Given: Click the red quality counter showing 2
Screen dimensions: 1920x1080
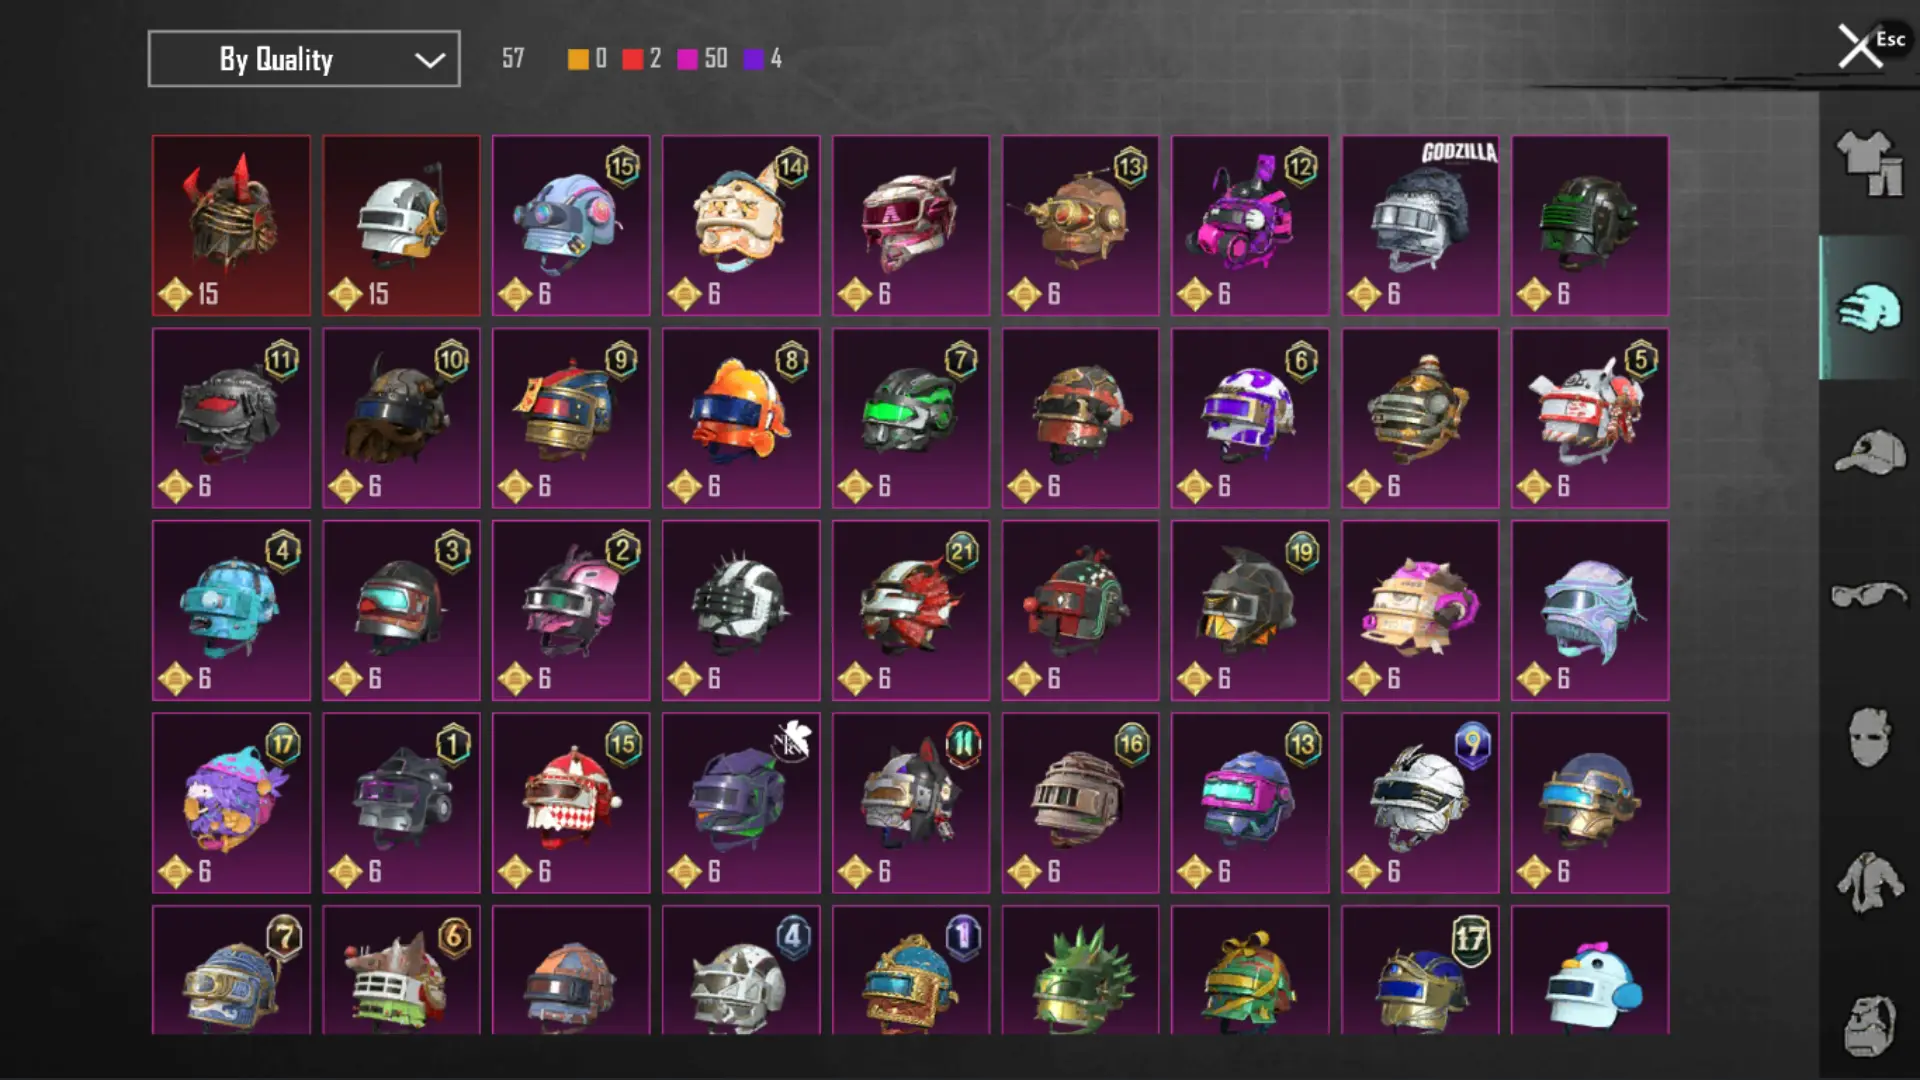Looking at the screenshot, I should [x=642, y=59].
